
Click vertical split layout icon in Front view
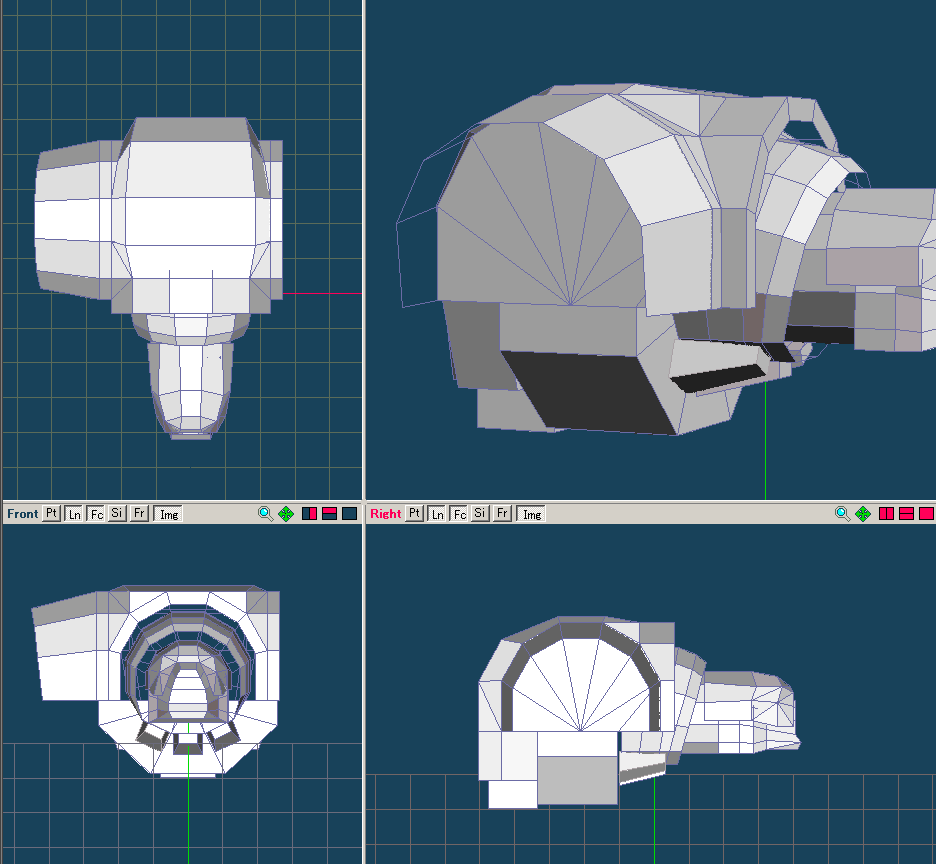[309, 513]
